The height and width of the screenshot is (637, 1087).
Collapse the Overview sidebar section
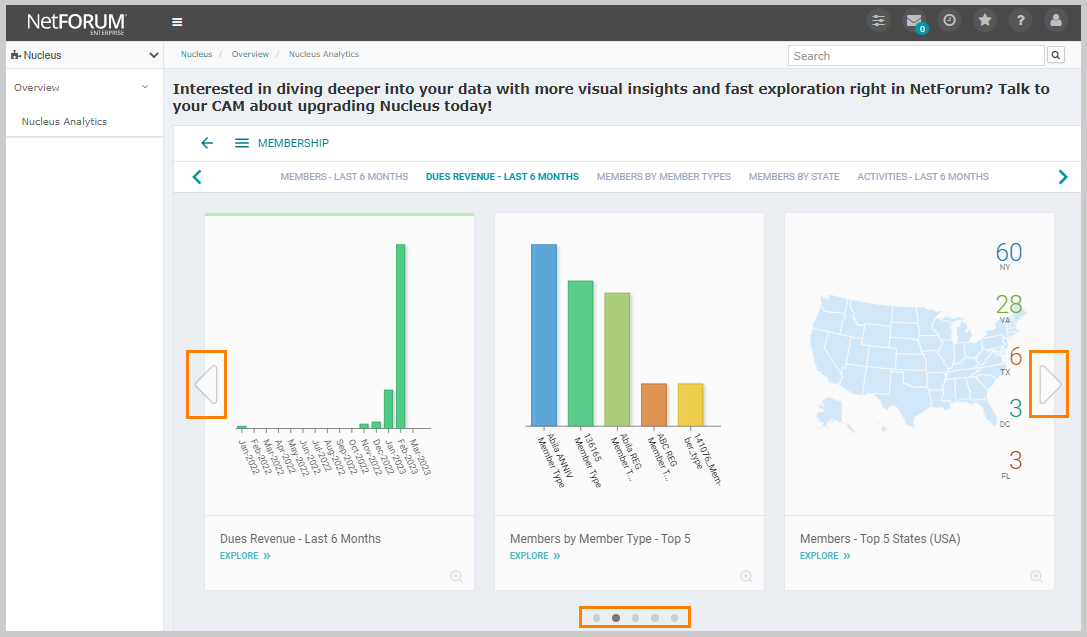145,88
